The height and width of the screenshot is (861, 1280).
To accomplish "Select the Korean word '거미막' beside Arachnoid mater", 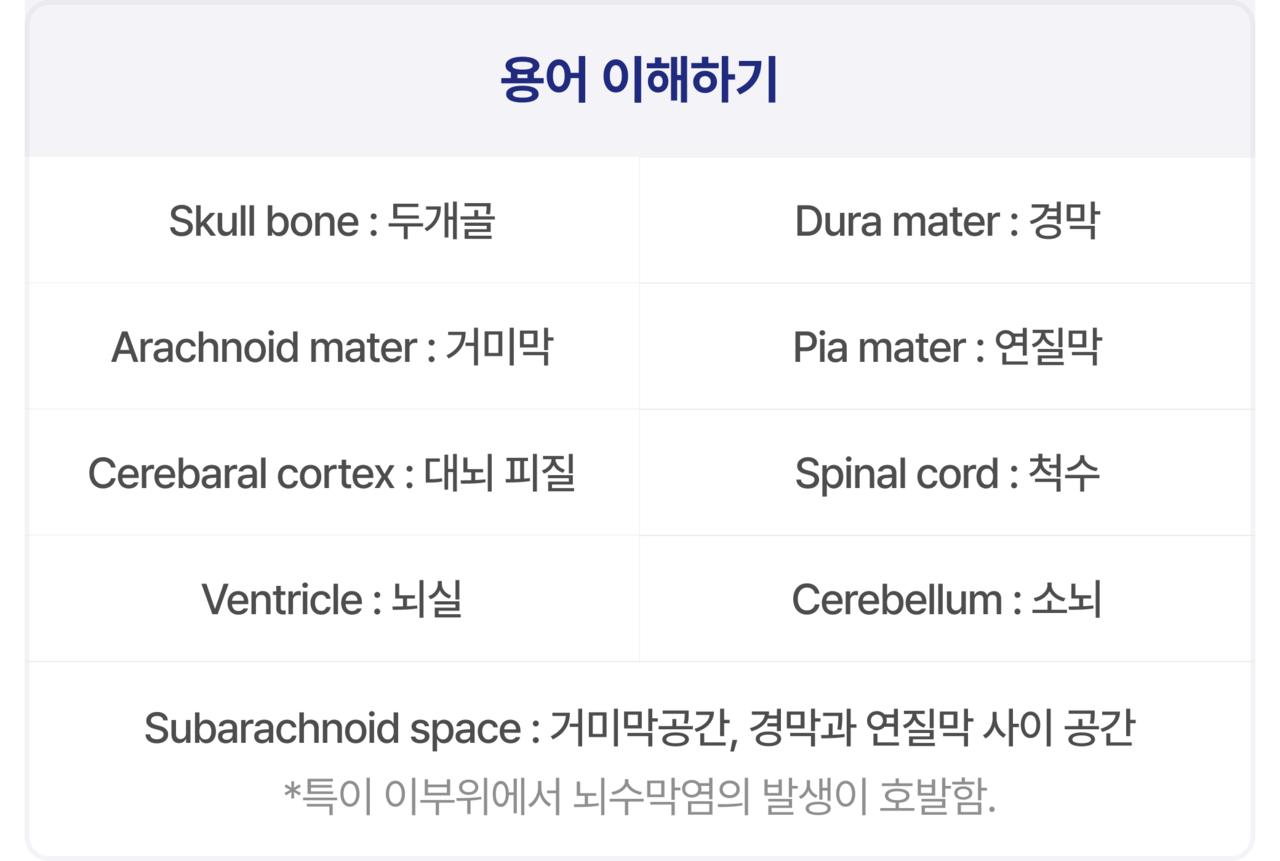I will click(499, 347).
